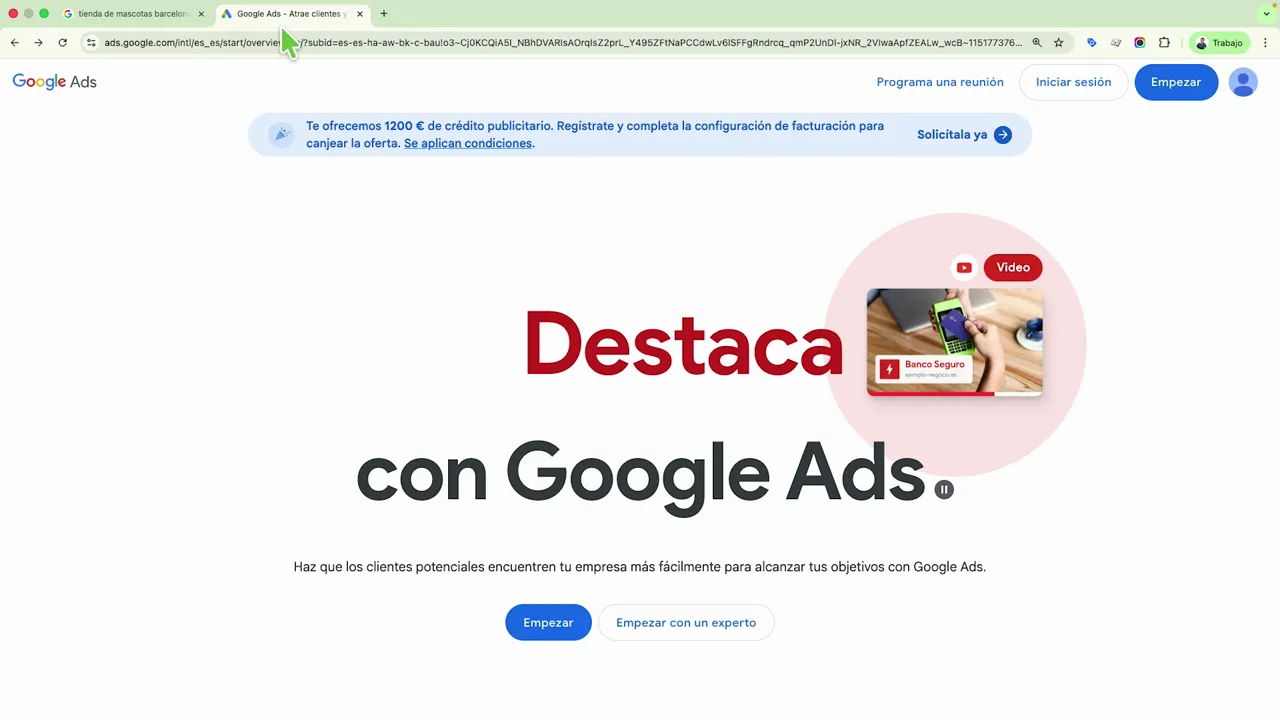Screen dimensions: 1280x720
Task: Open a new tab with the plus icon
Action: coord(384,14)
